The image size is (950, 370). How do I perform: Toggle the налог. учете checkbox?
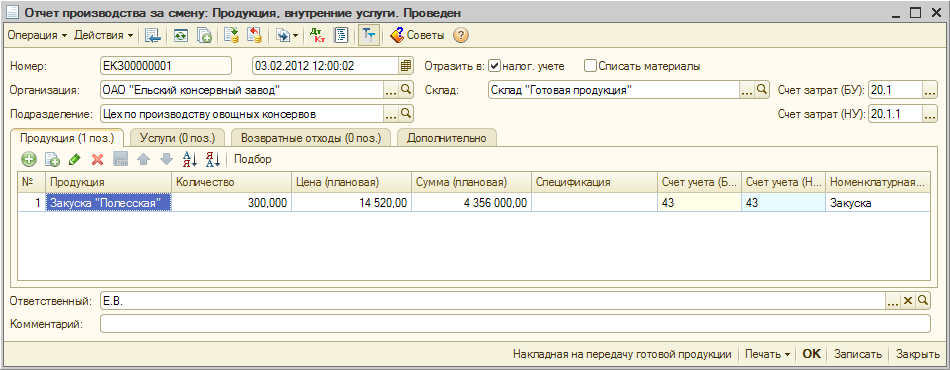point(495,65)
